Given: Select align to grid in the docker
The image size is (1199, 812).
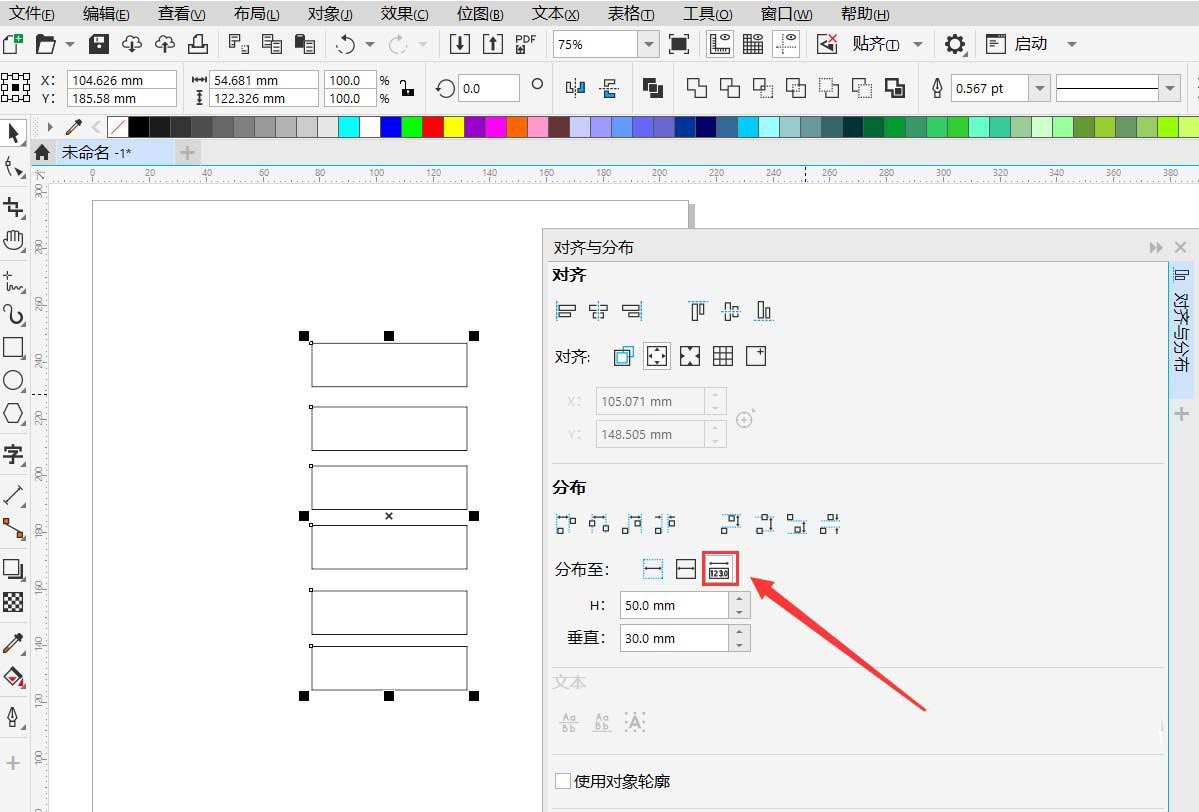Looking at the screenshot, I should tap(722, 355).
